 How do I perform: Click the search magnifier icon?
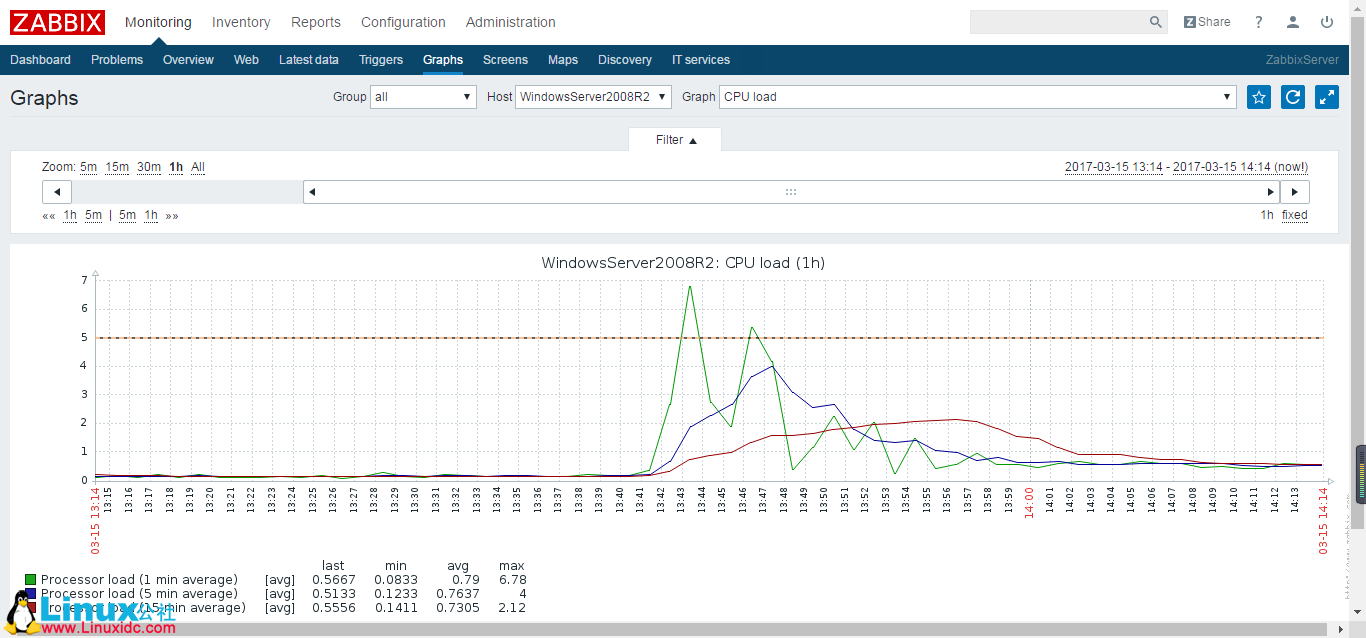click(x=1155, y=21)
